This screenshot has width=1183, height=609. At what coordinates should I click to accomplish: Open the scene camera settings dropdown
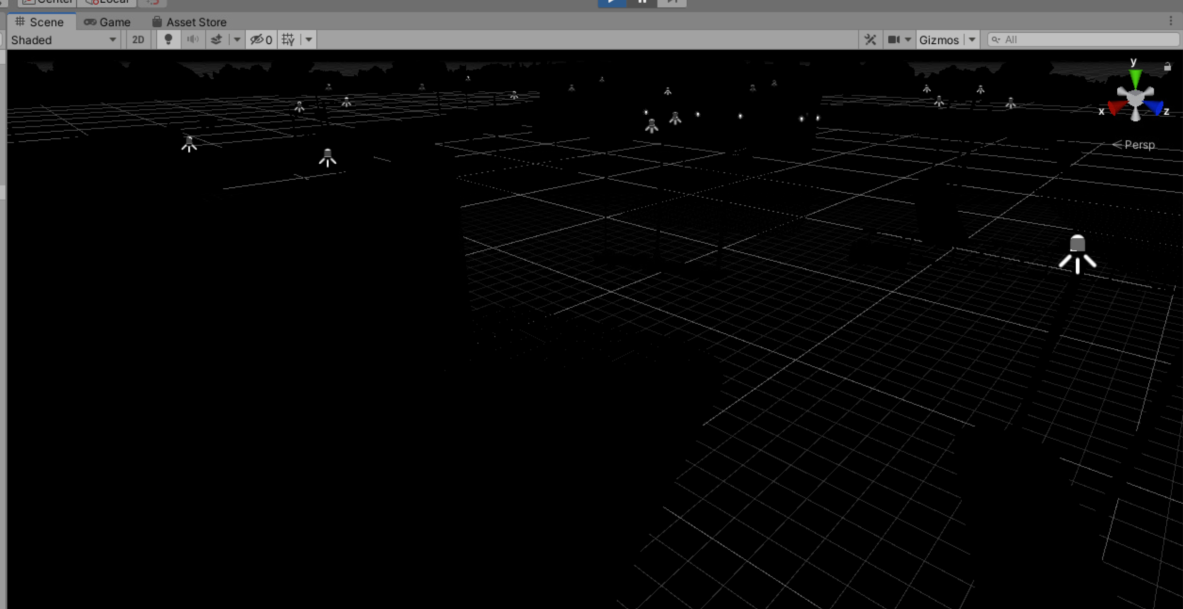point(899,40)
